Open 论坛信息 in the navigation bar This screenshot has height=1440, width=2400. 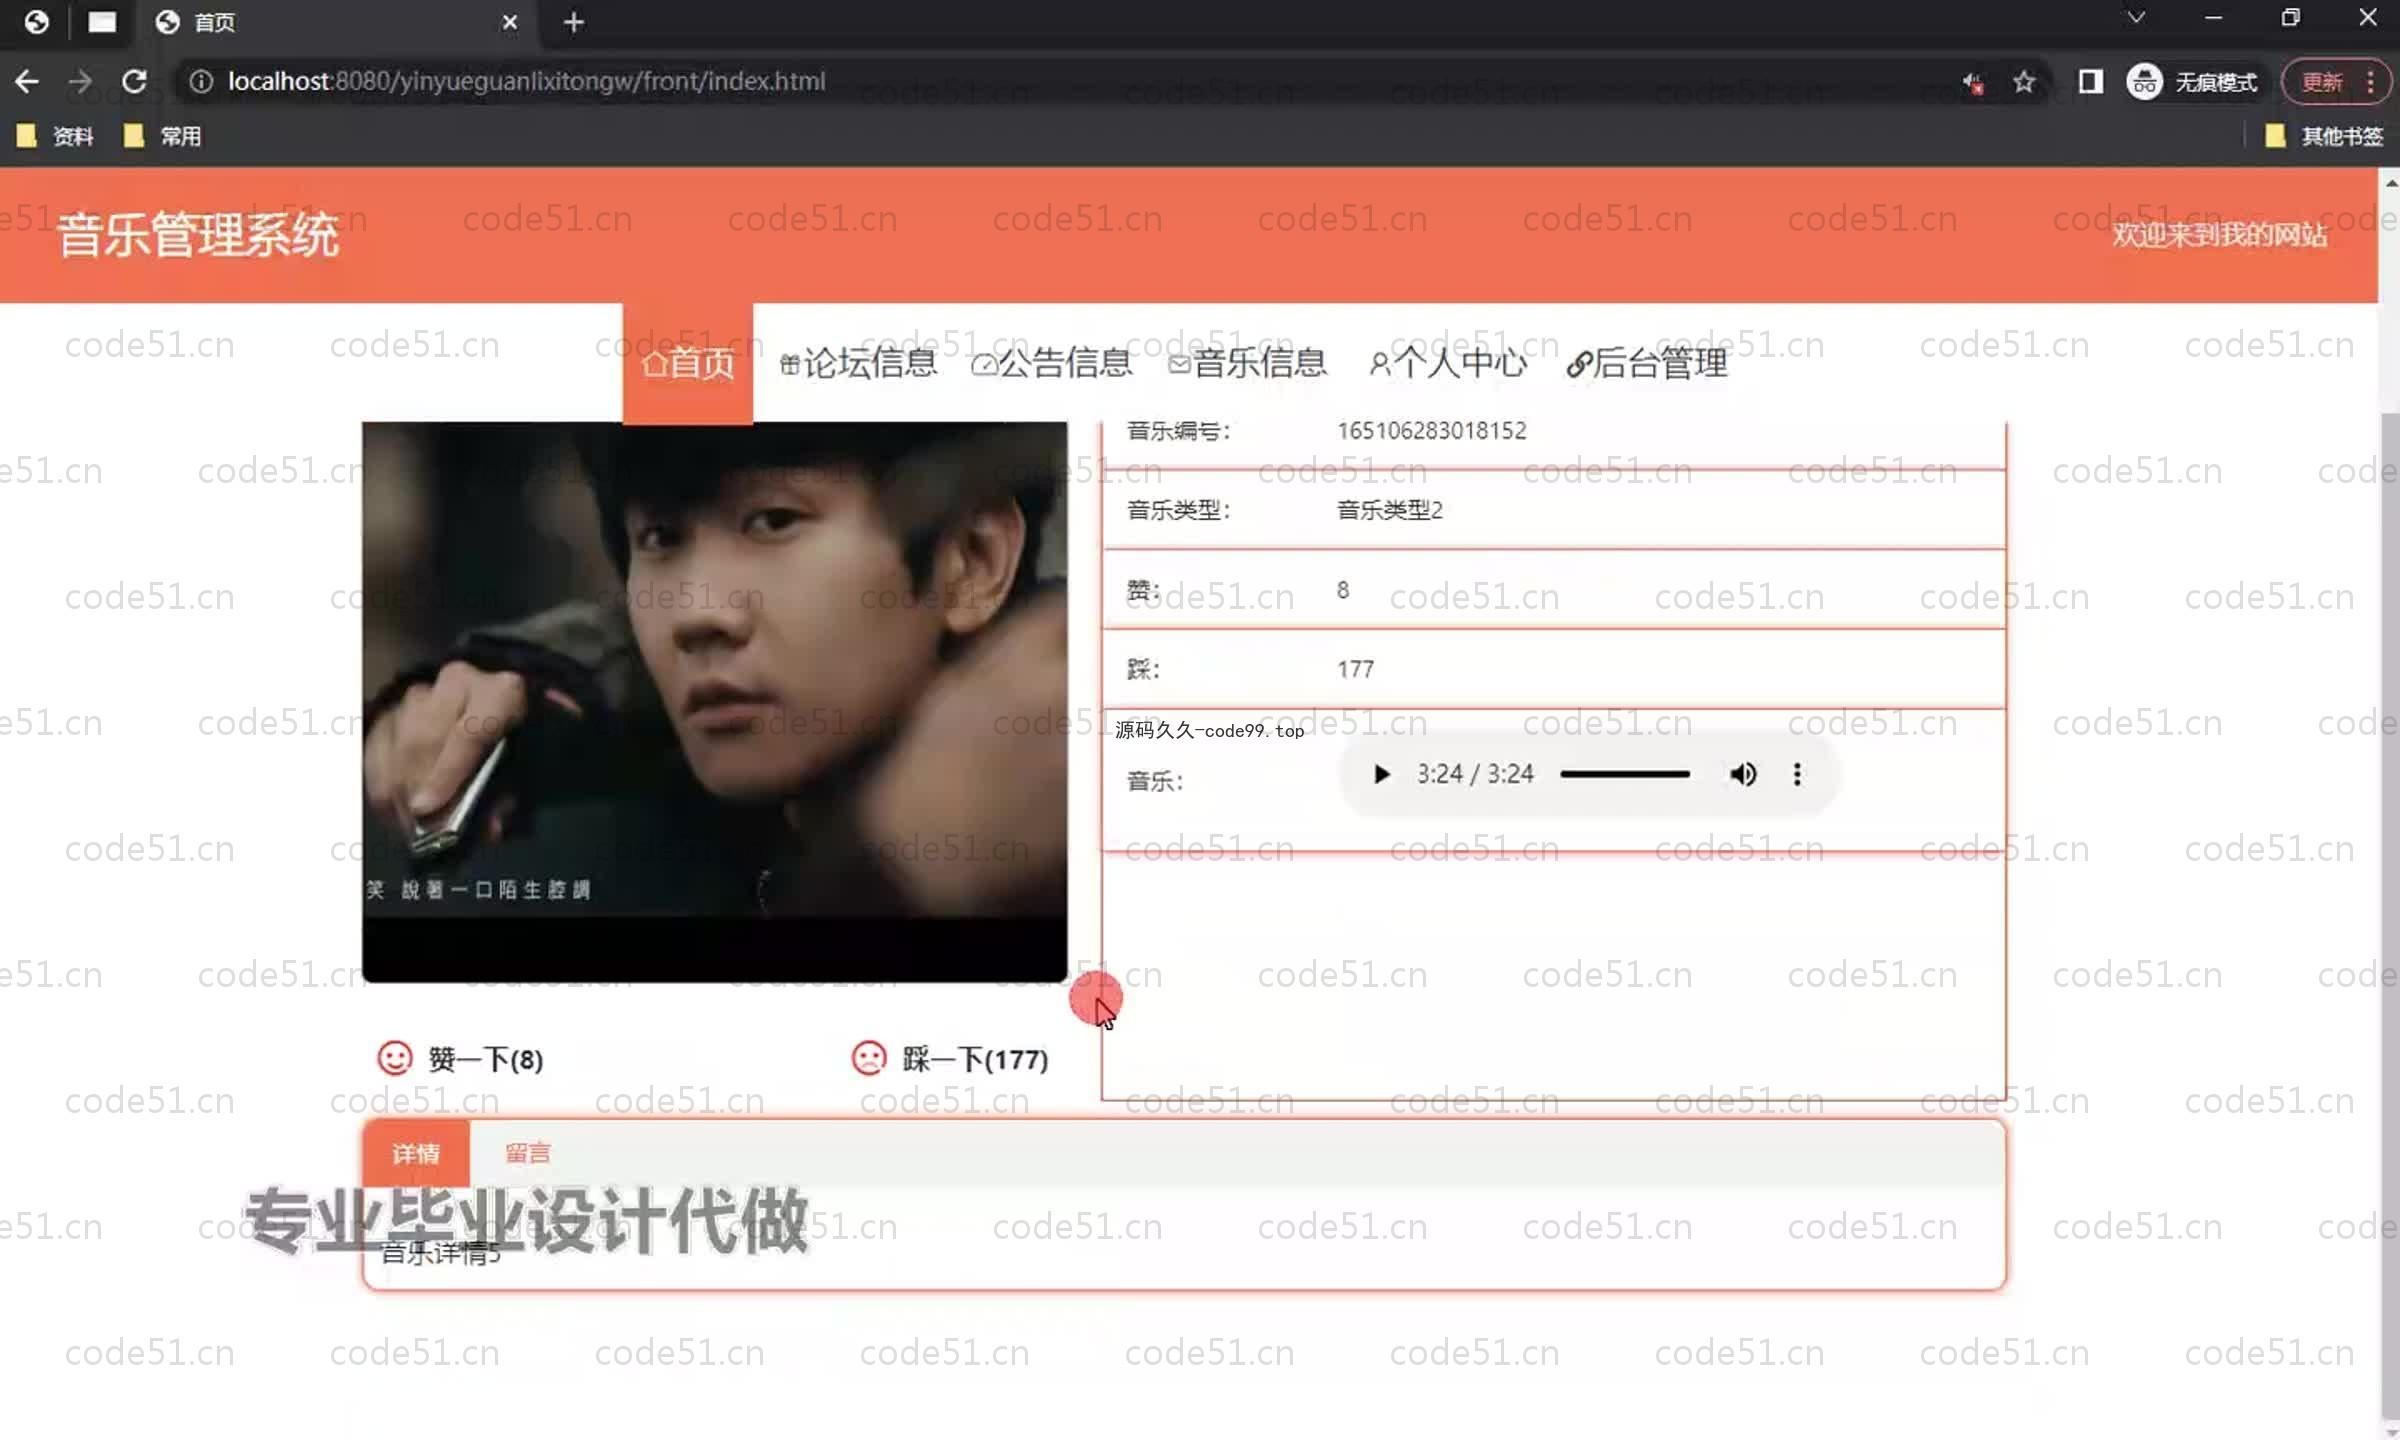point(859,363)
